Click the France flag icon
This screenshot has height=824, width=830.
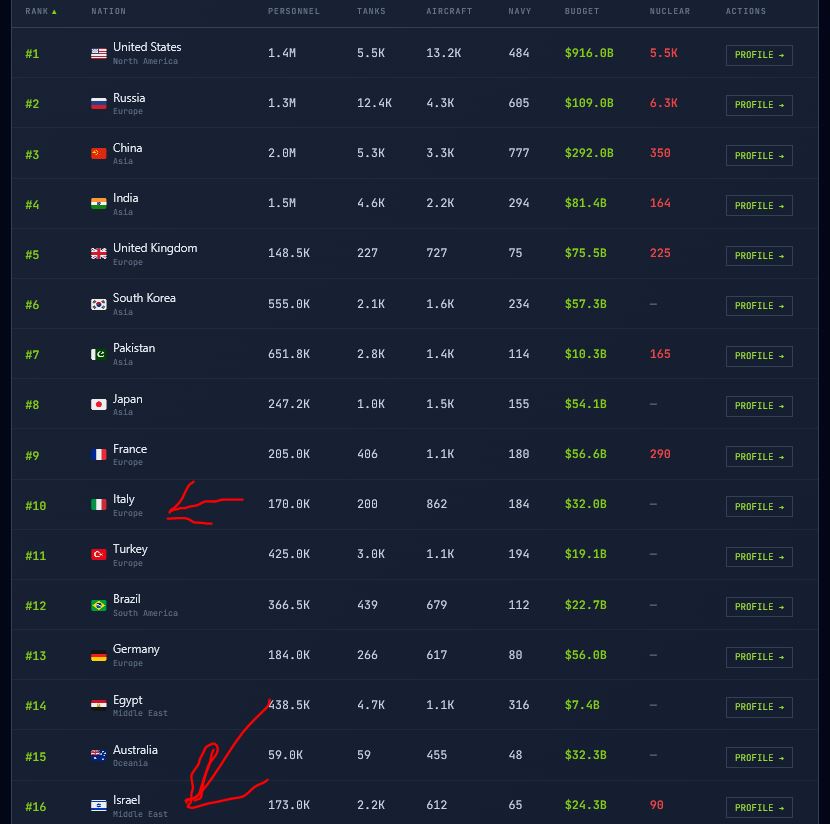[98, 455]
